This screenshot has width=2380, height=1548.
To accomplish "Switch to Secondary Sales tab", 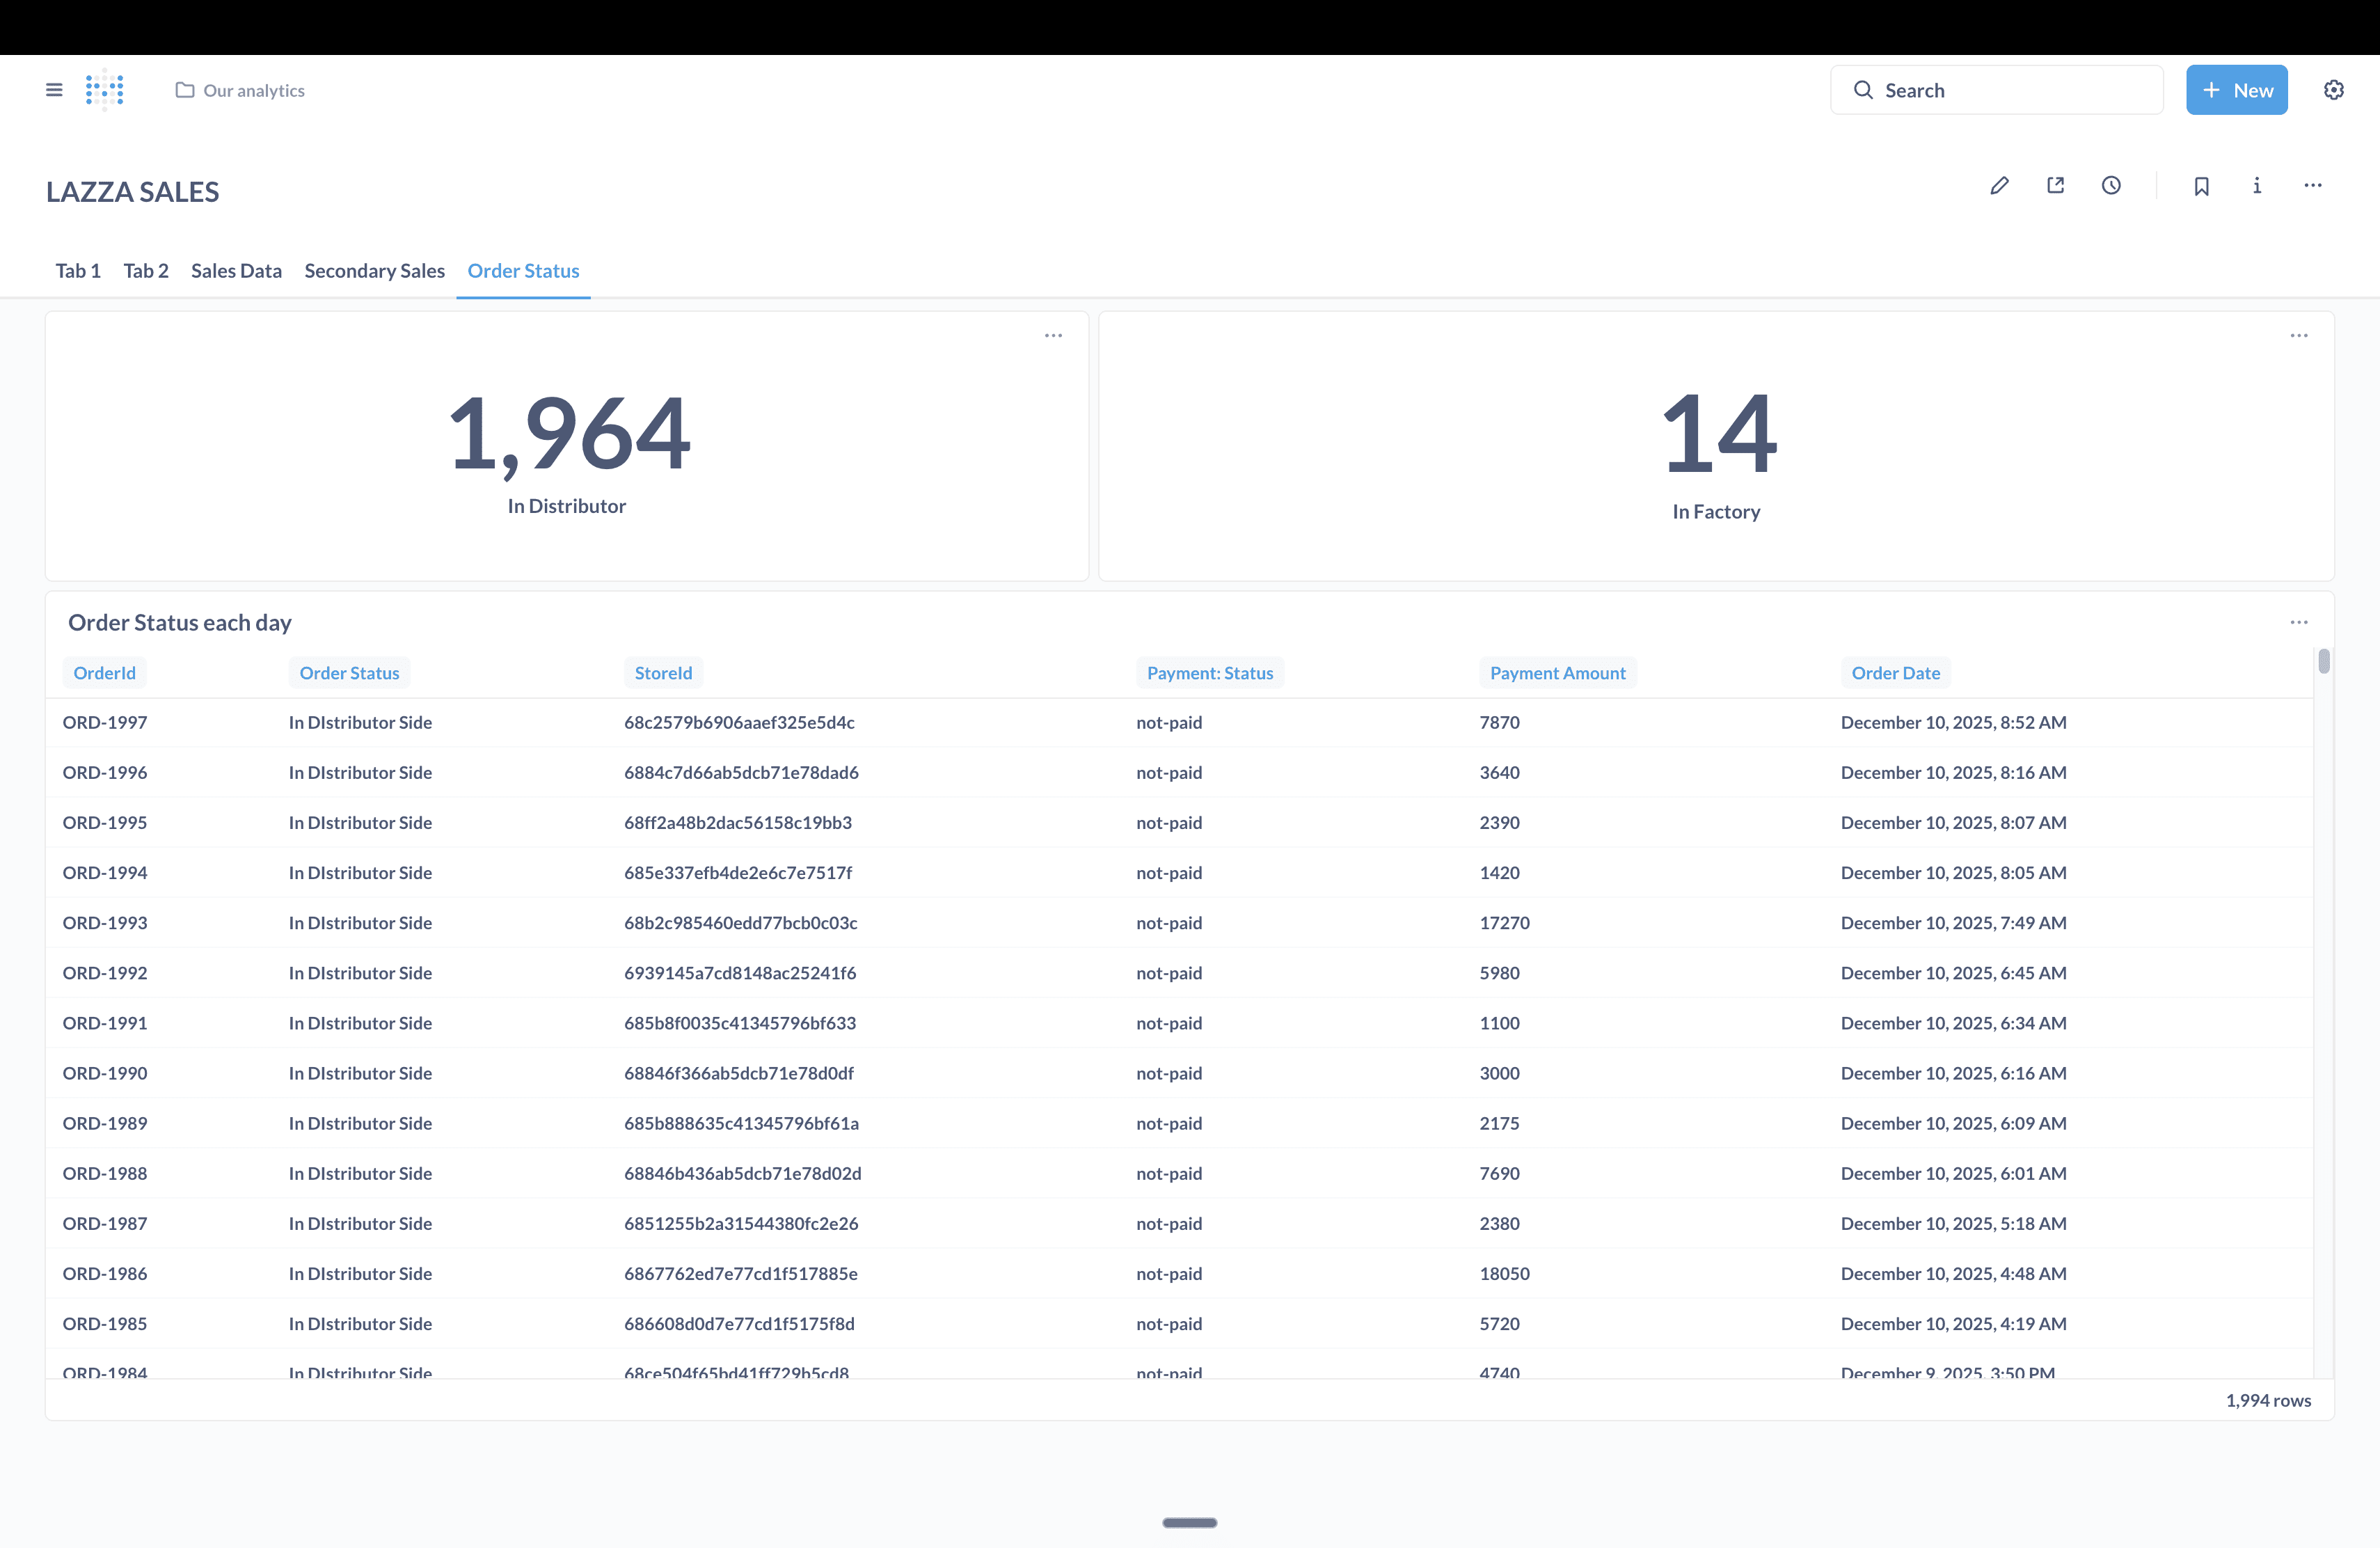I will 374,271.
